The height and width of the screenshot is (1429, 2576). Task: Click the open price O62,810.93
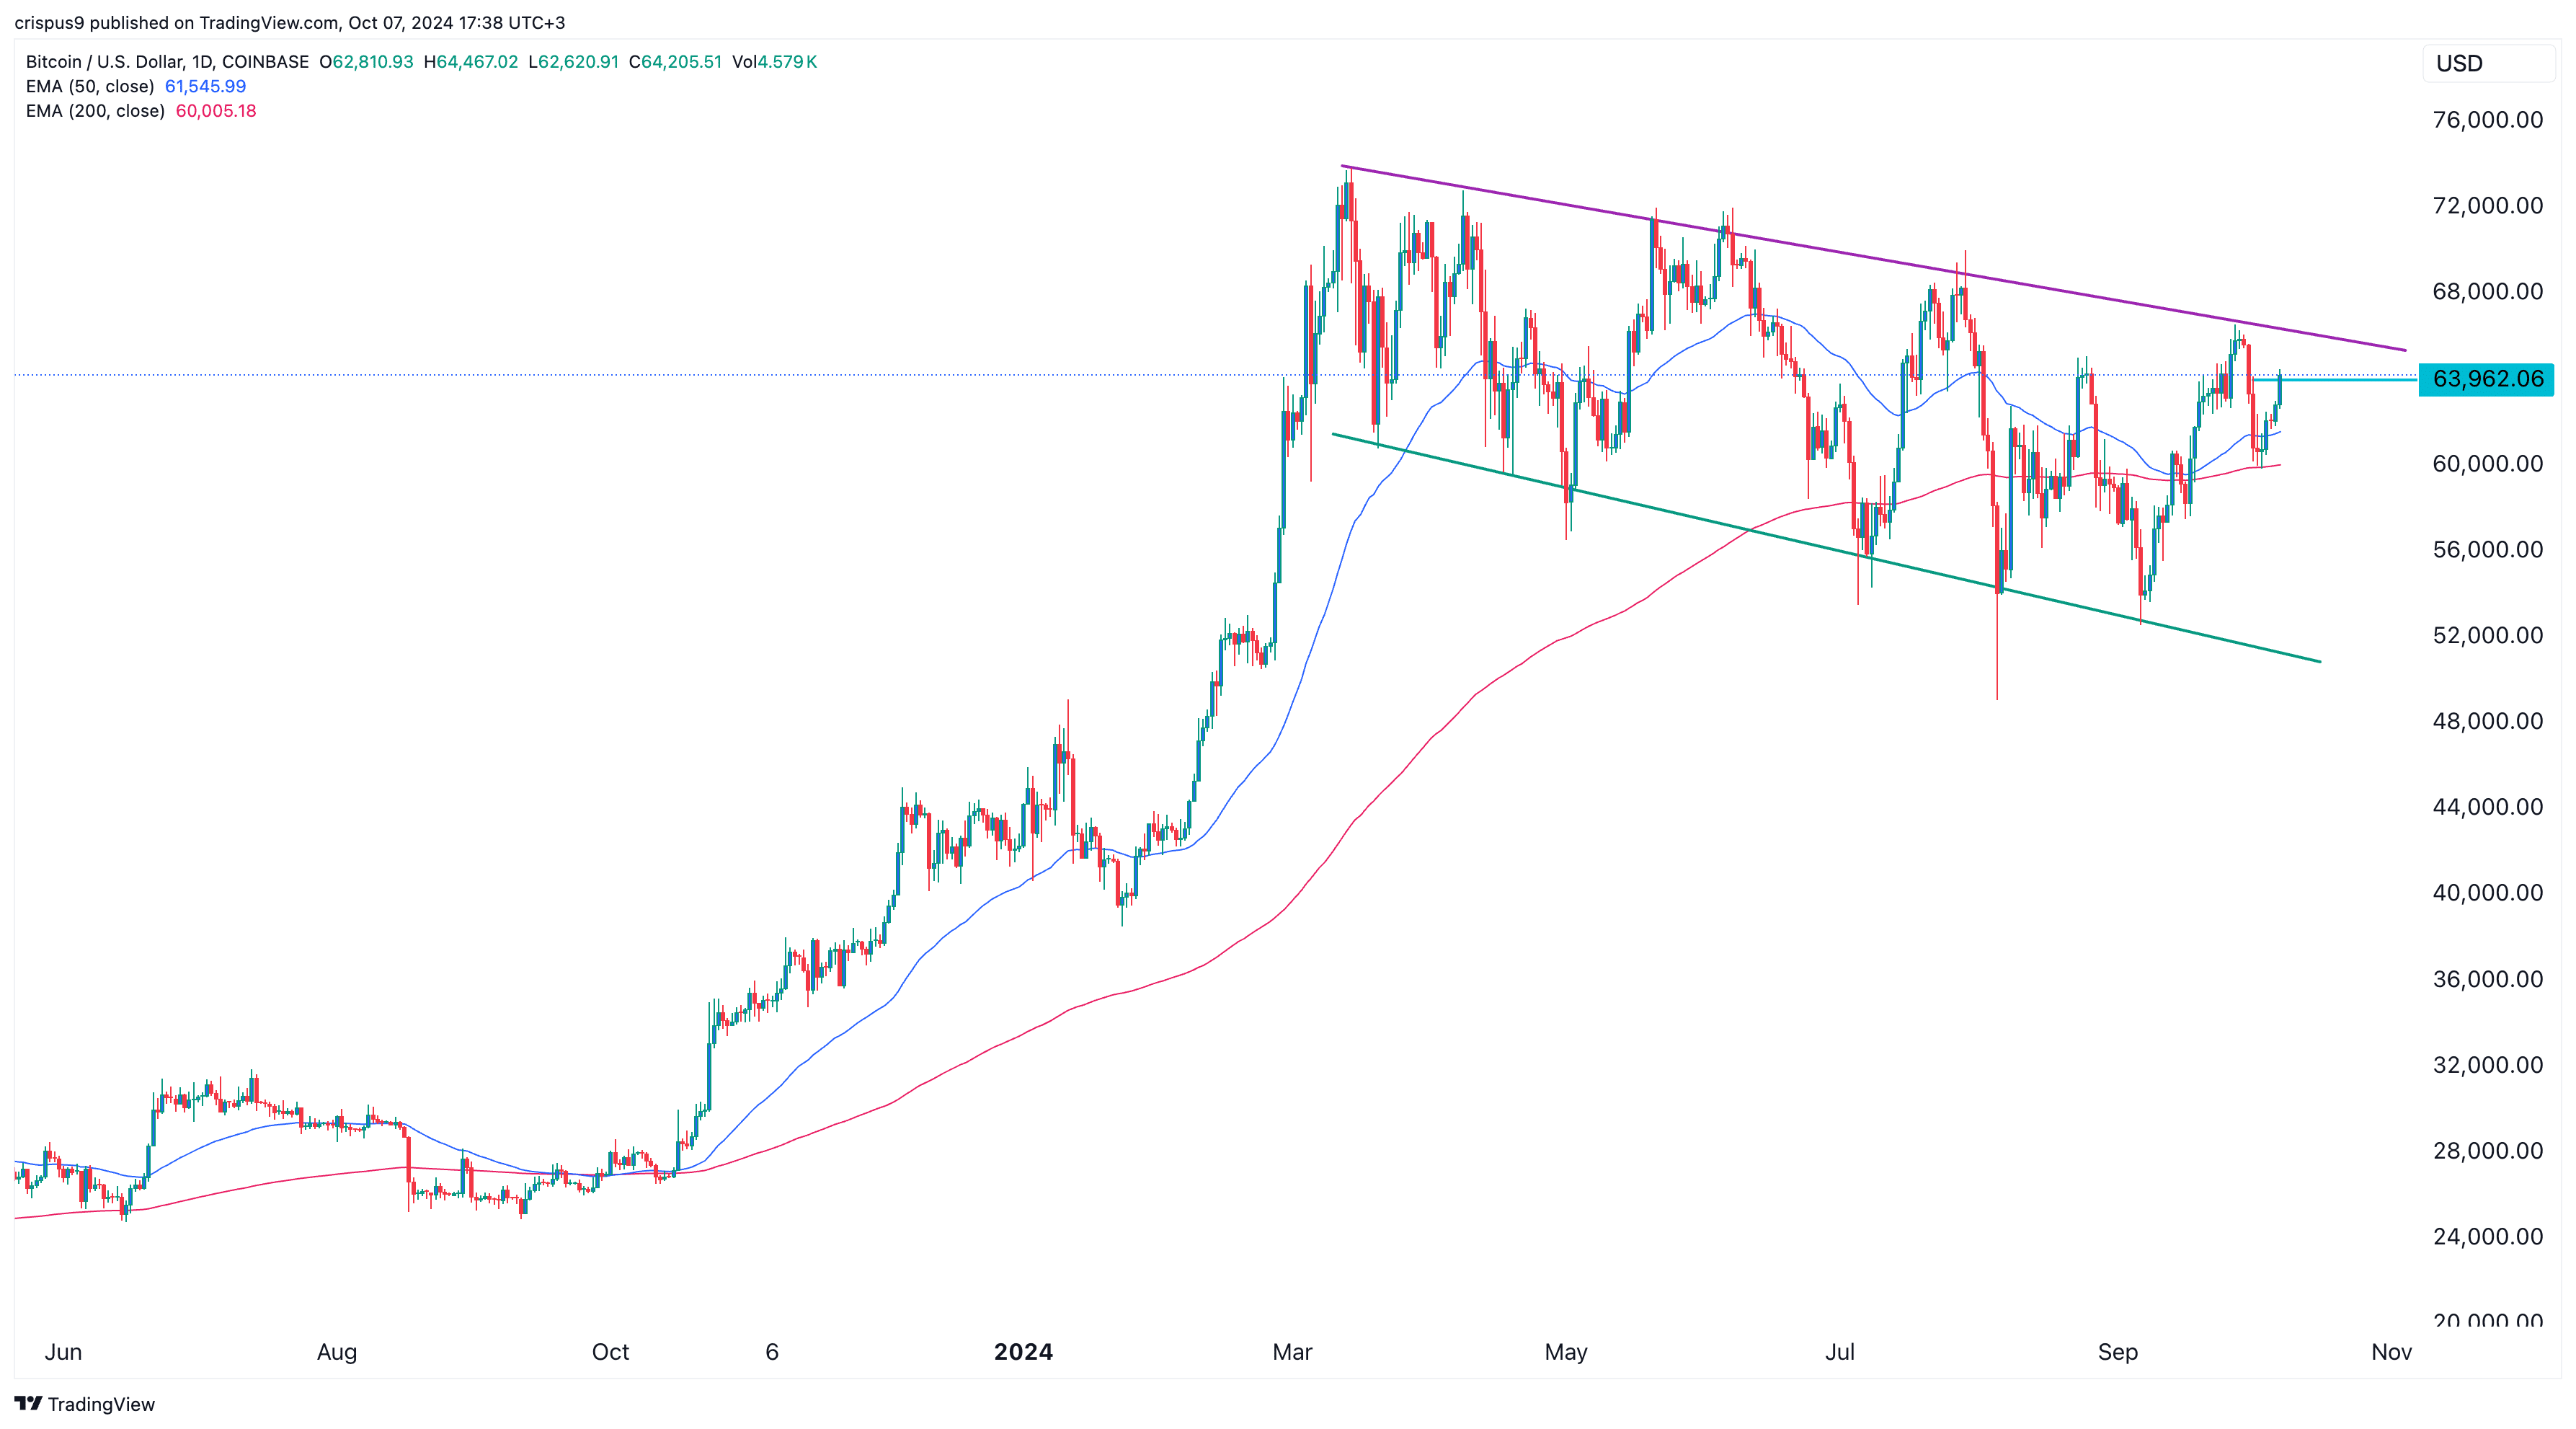tap(366, 62)
